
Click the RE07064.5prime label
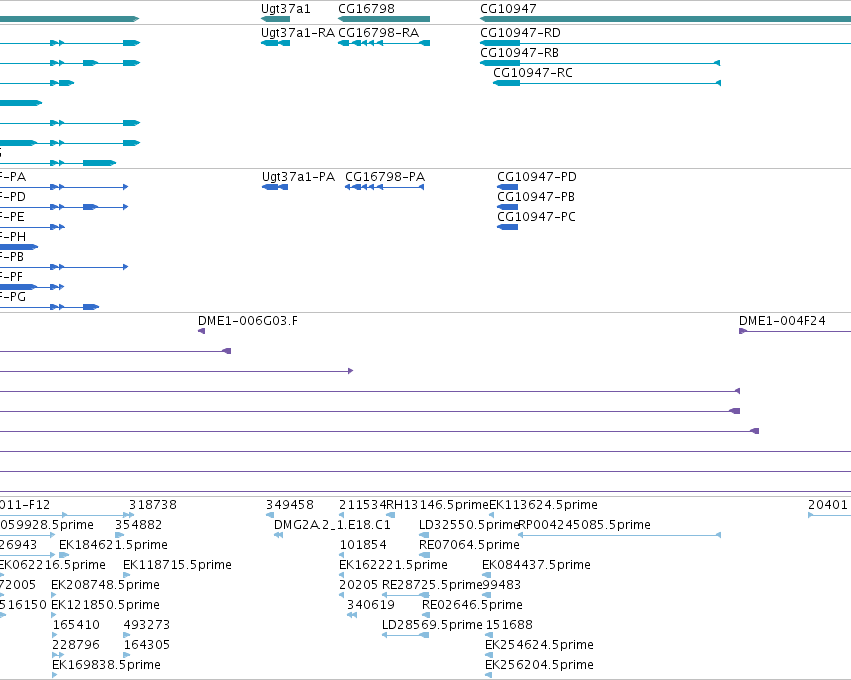pyautogui.click(x=469, y=545)
